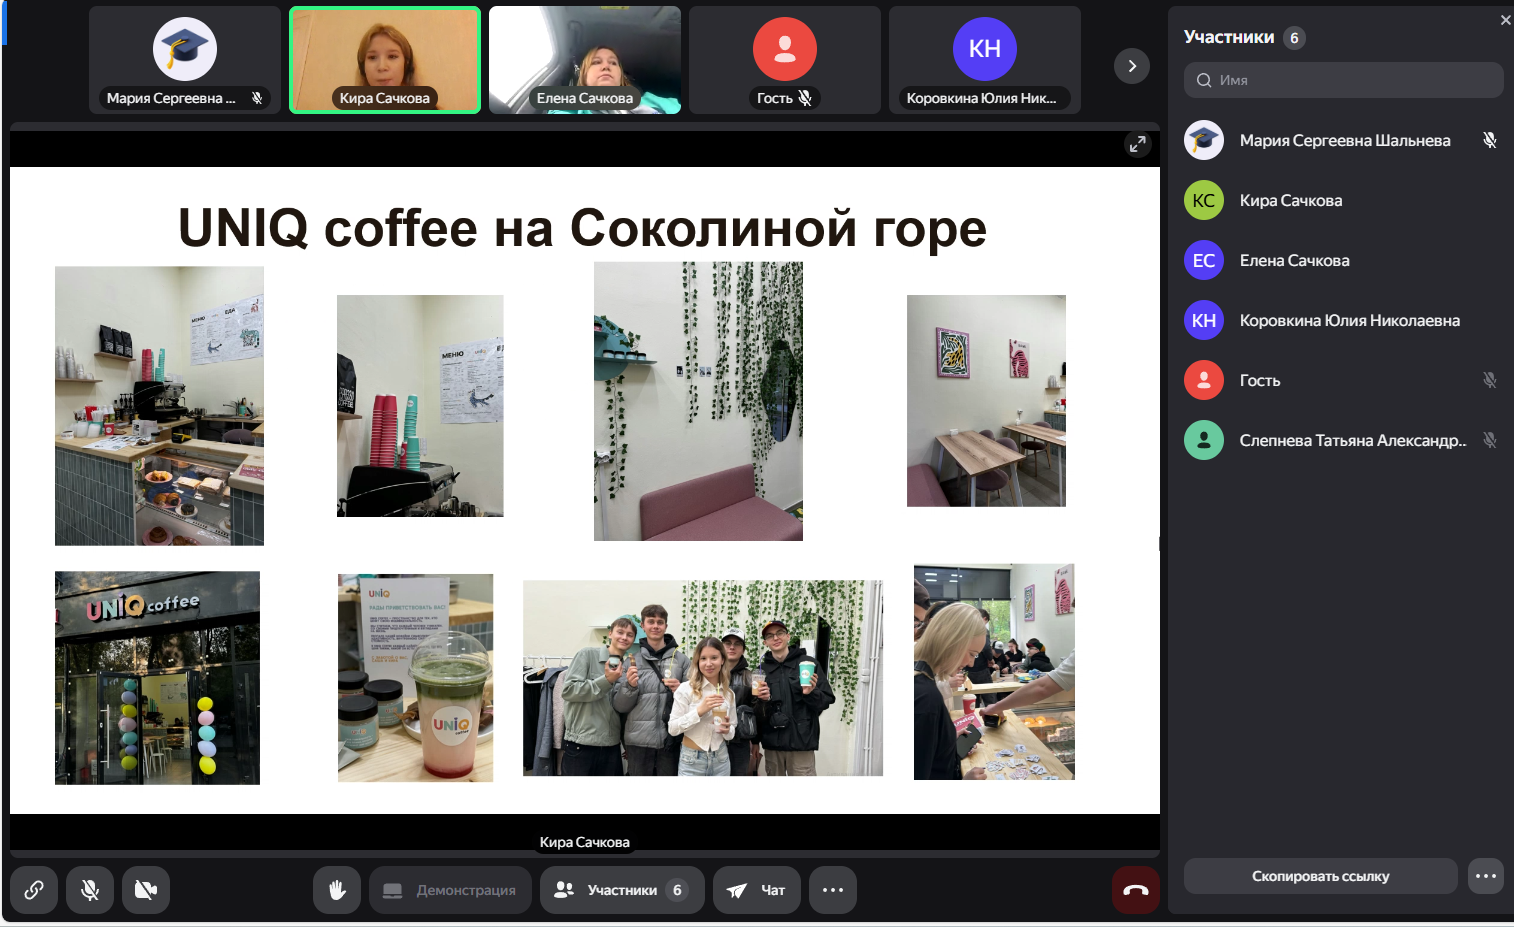Show next participants with the right chevron
This screenshot has height=927, width=1514.
click(x=1132, y=66)
